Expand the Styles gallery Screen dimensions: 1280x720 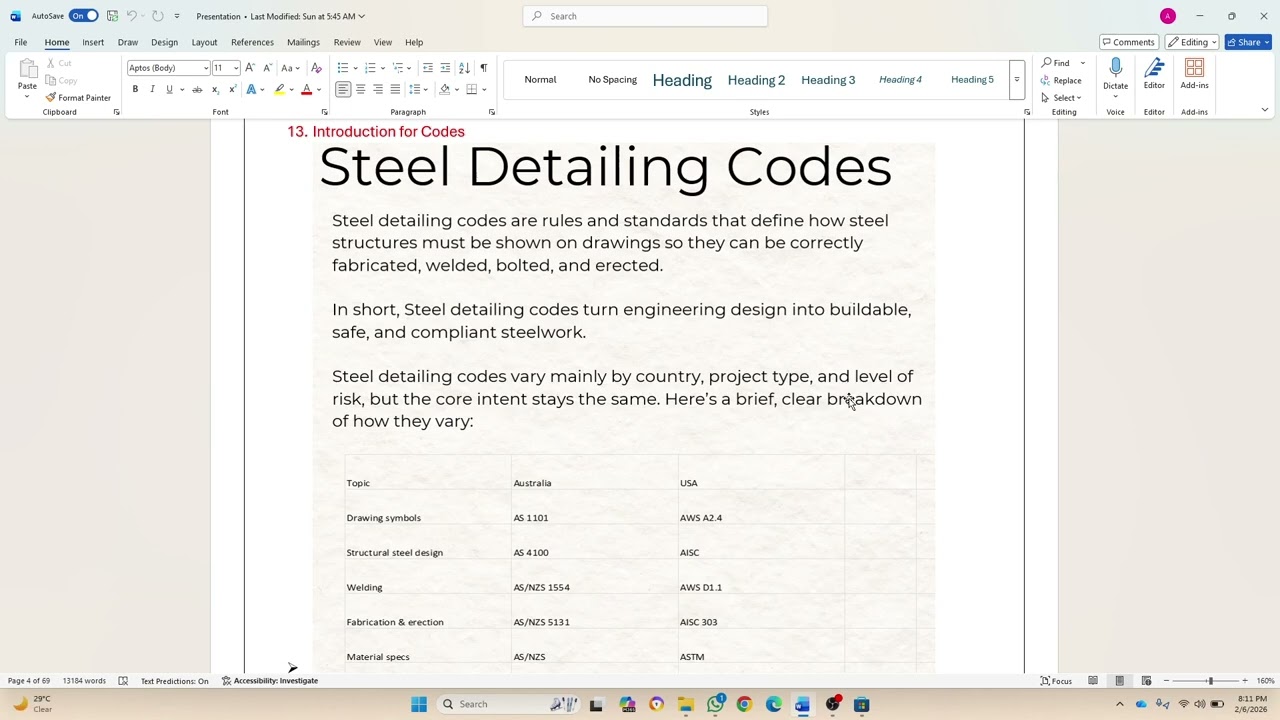click(x=1016, y=80)
